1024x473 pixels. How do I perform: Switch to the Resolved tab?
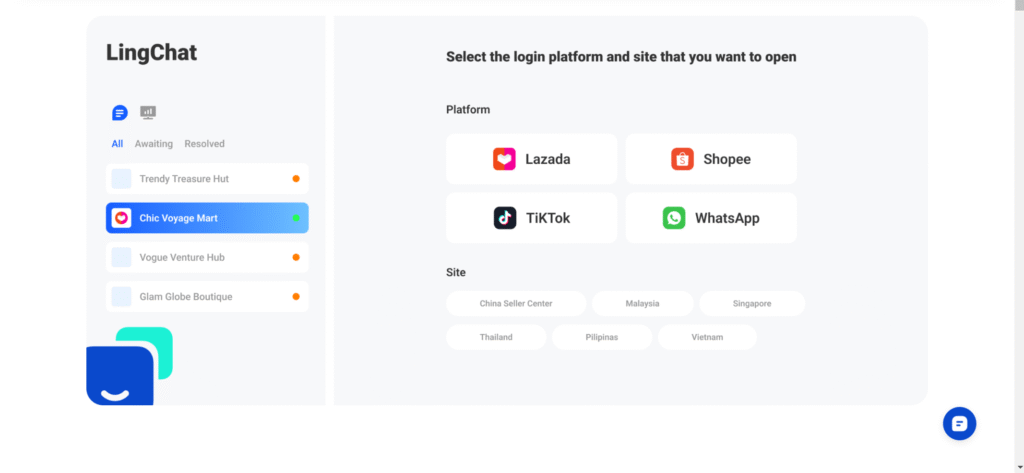204,144
